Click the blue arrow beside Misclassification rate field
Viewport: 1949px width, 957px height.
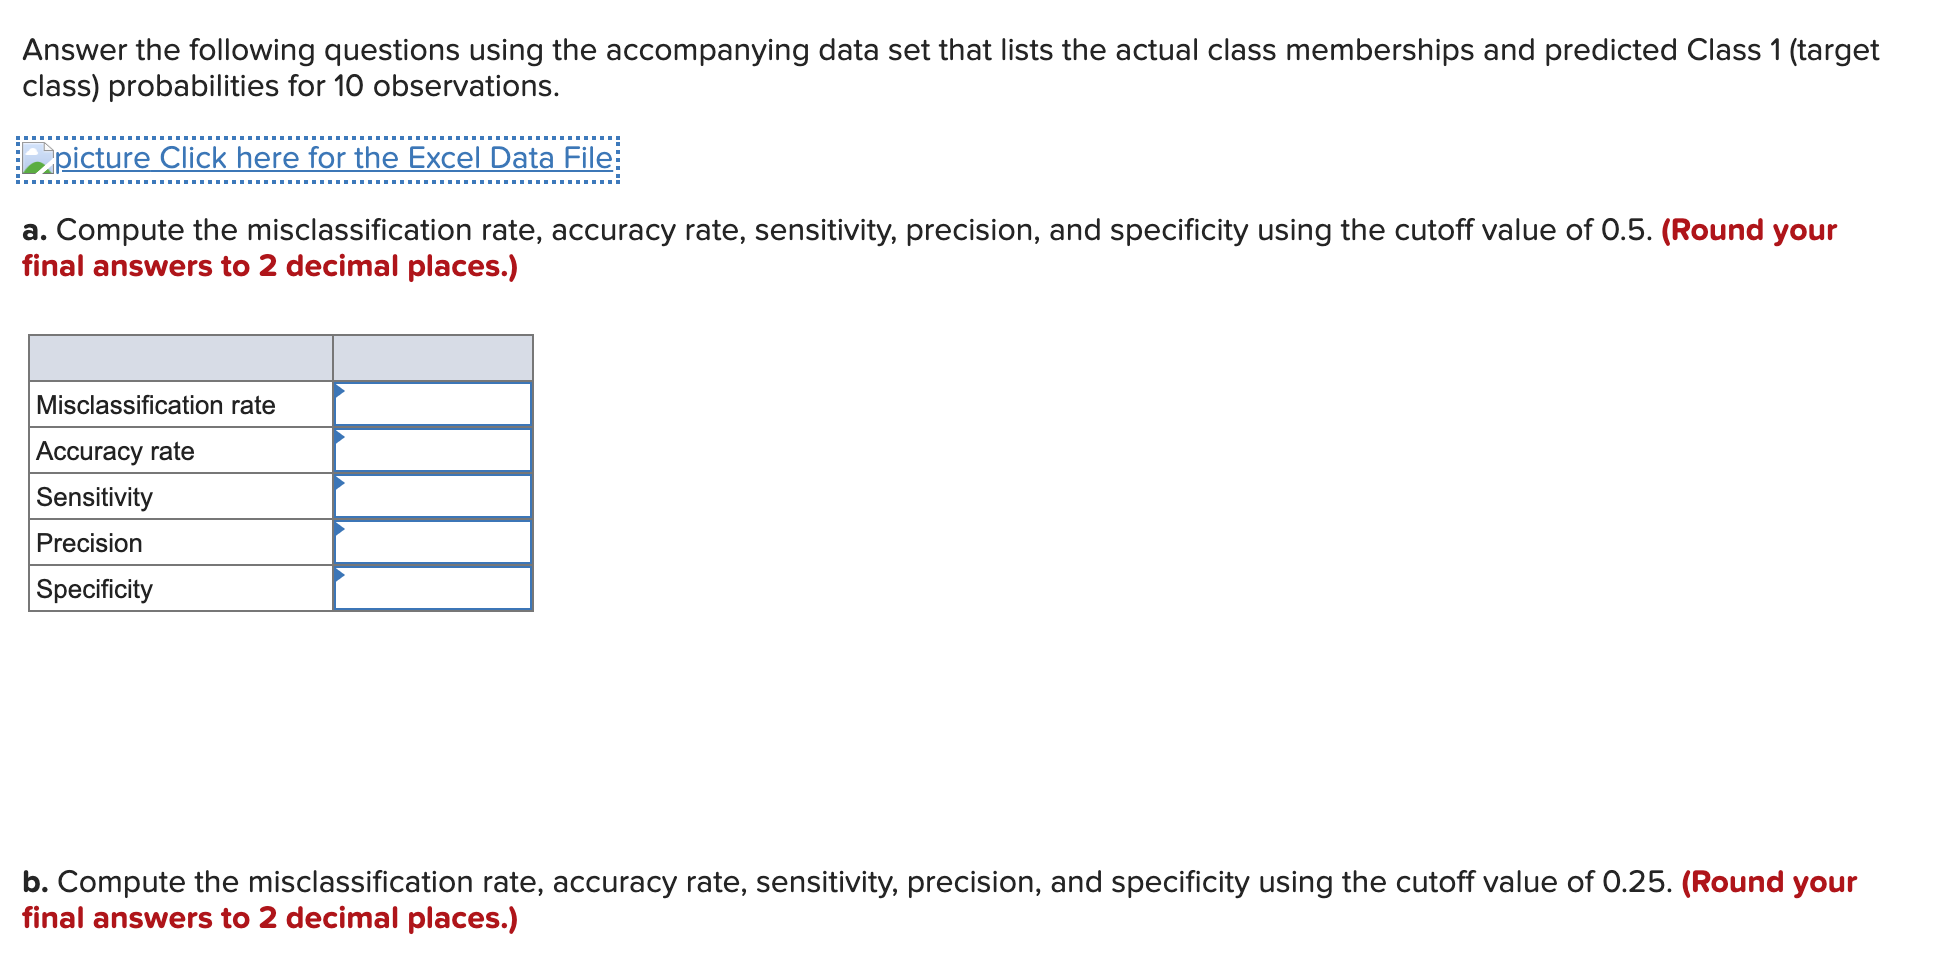[340, 392]
